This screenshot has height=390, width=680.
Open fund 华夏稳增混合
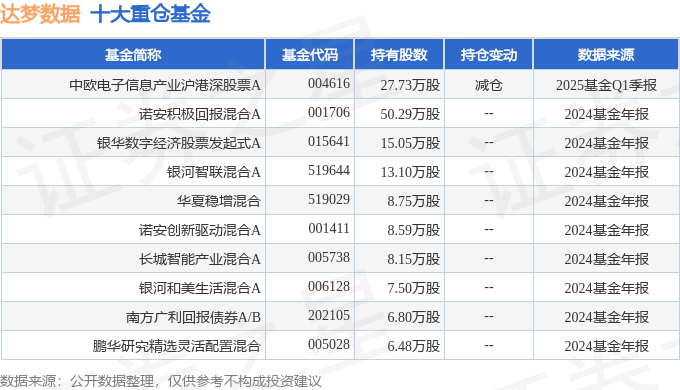pos(219,201)
